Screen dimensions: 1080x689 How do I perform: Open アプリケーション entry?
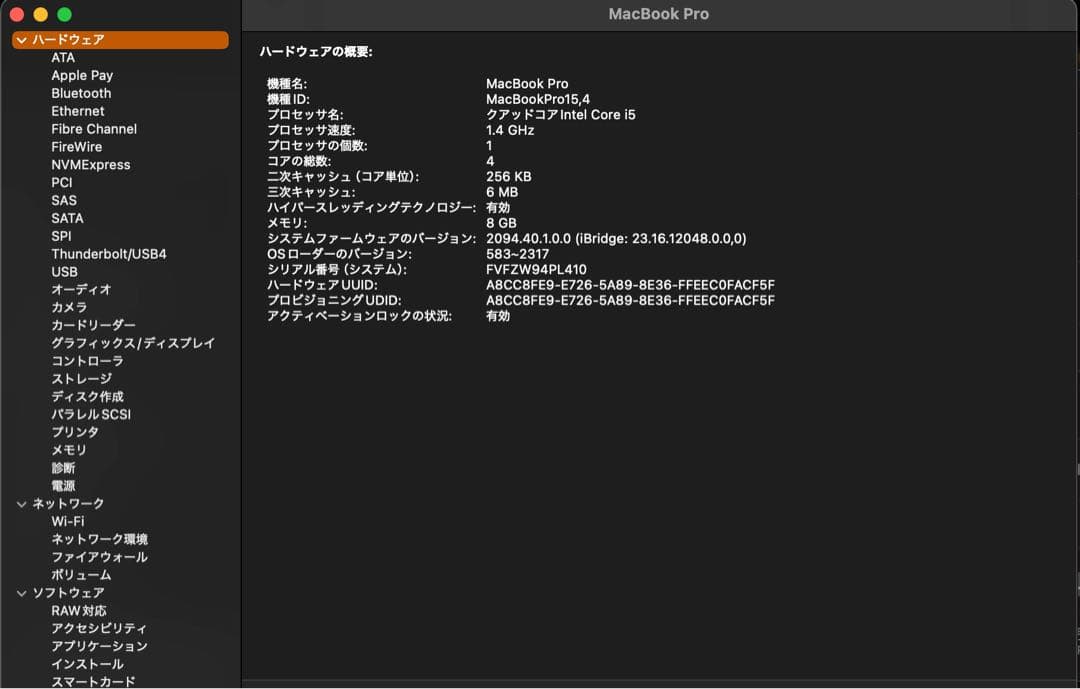(99, 647)
